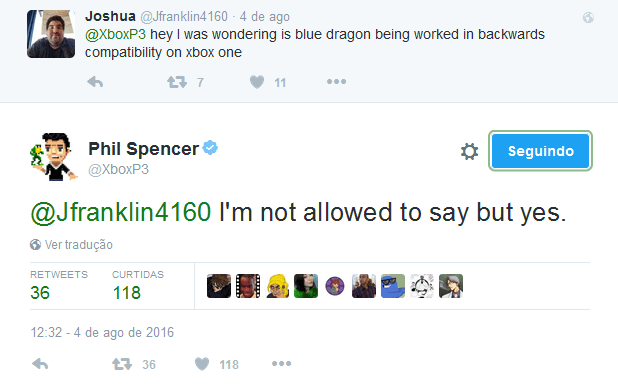Click the globe icon on Joshua's tweet
Viewport: 618px width, 386px height.
coord(588,17)
